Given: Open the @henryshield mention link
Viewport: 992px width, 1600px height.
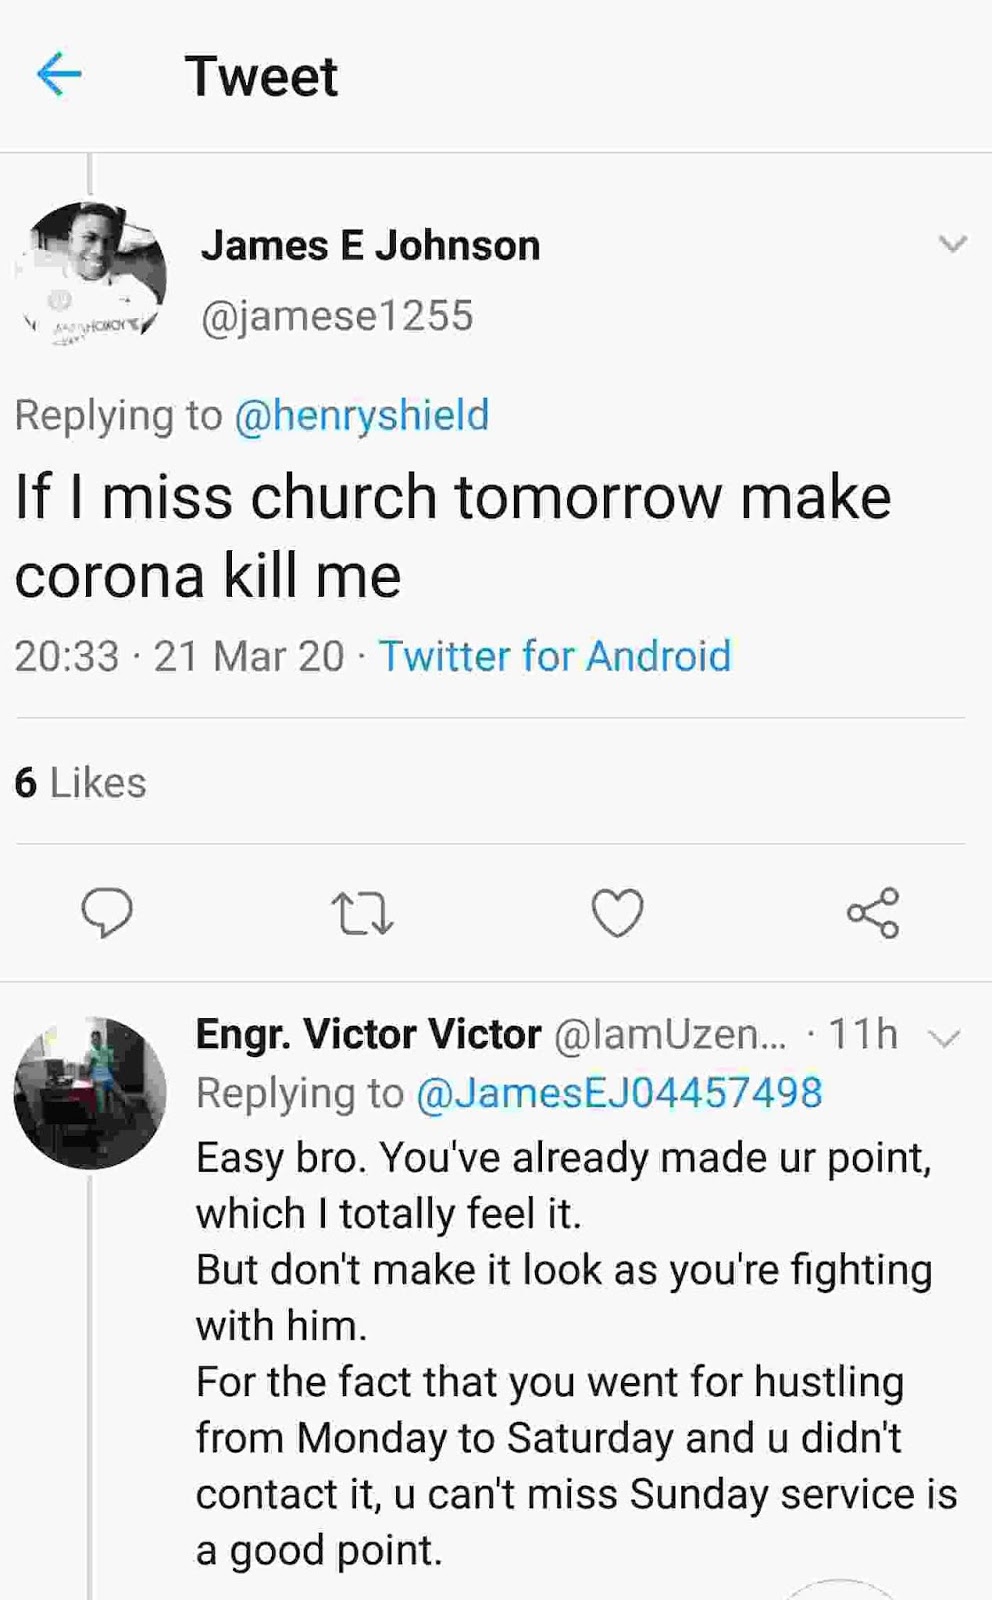Looking at the screenshot, I should click(x=361, y=415).
